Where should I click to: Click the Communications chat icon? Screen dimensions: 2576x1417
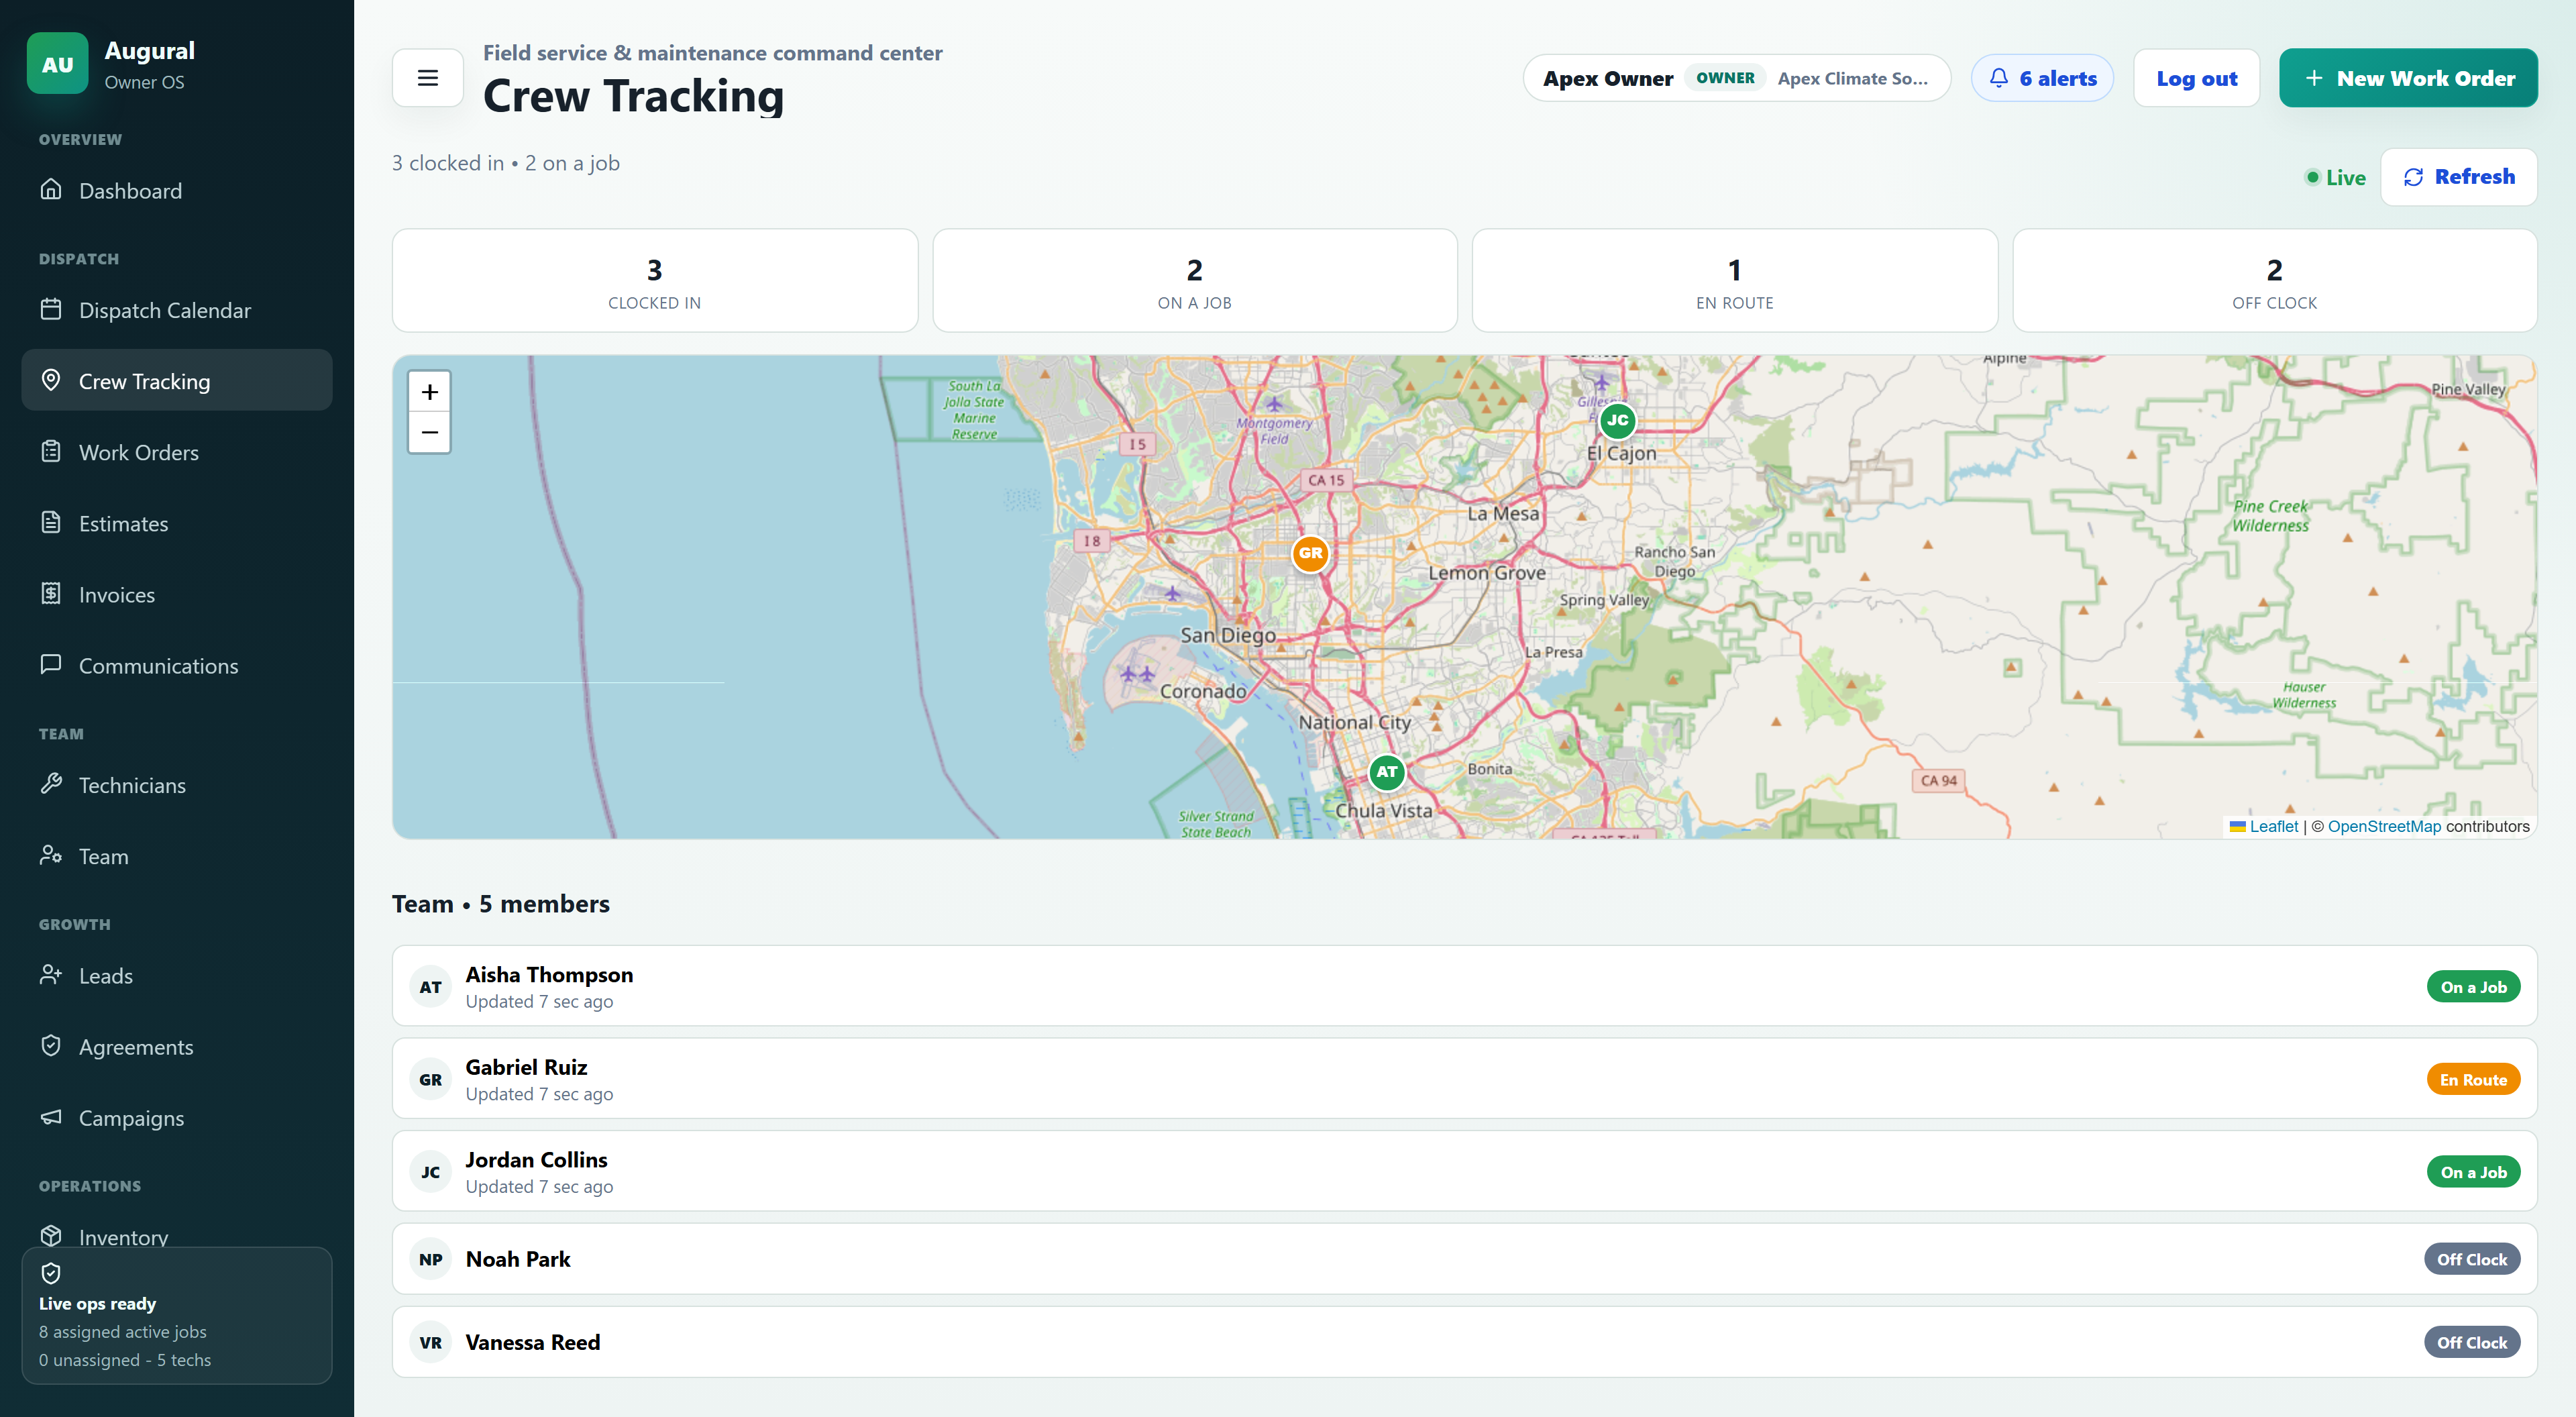(x=51, y=665)
